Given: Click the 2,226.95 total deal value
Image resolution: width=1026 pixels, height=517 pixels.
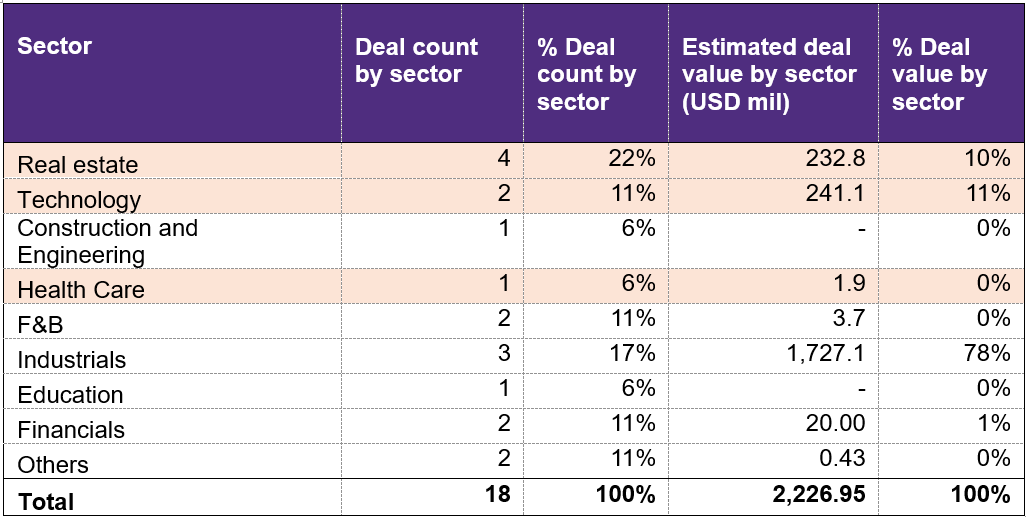Looking at the screenshot, I should pyautogui.click(x=817, y=494).
